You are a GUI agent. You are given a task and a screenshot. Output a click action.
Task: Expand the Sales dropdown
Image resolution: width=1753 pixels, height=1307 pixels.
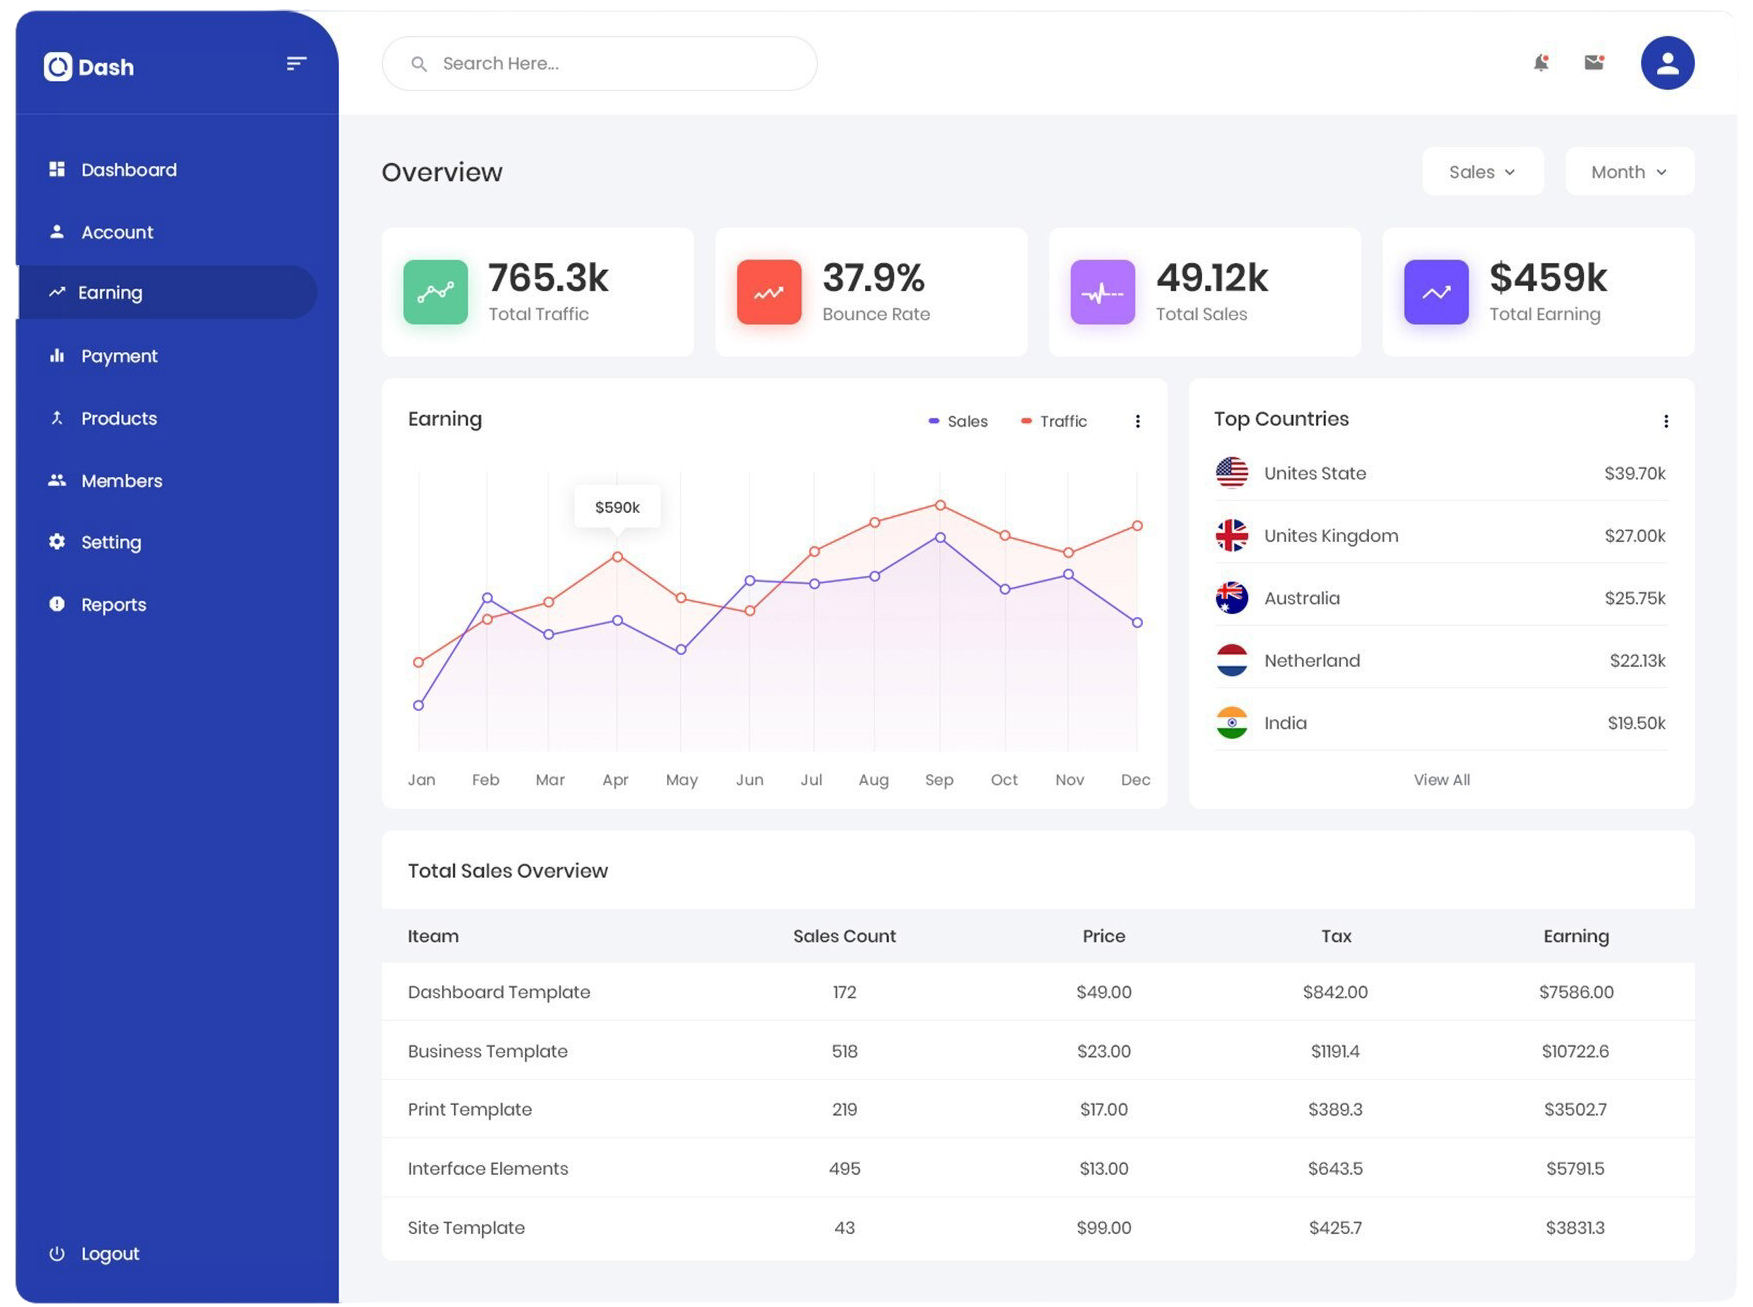1482,172
